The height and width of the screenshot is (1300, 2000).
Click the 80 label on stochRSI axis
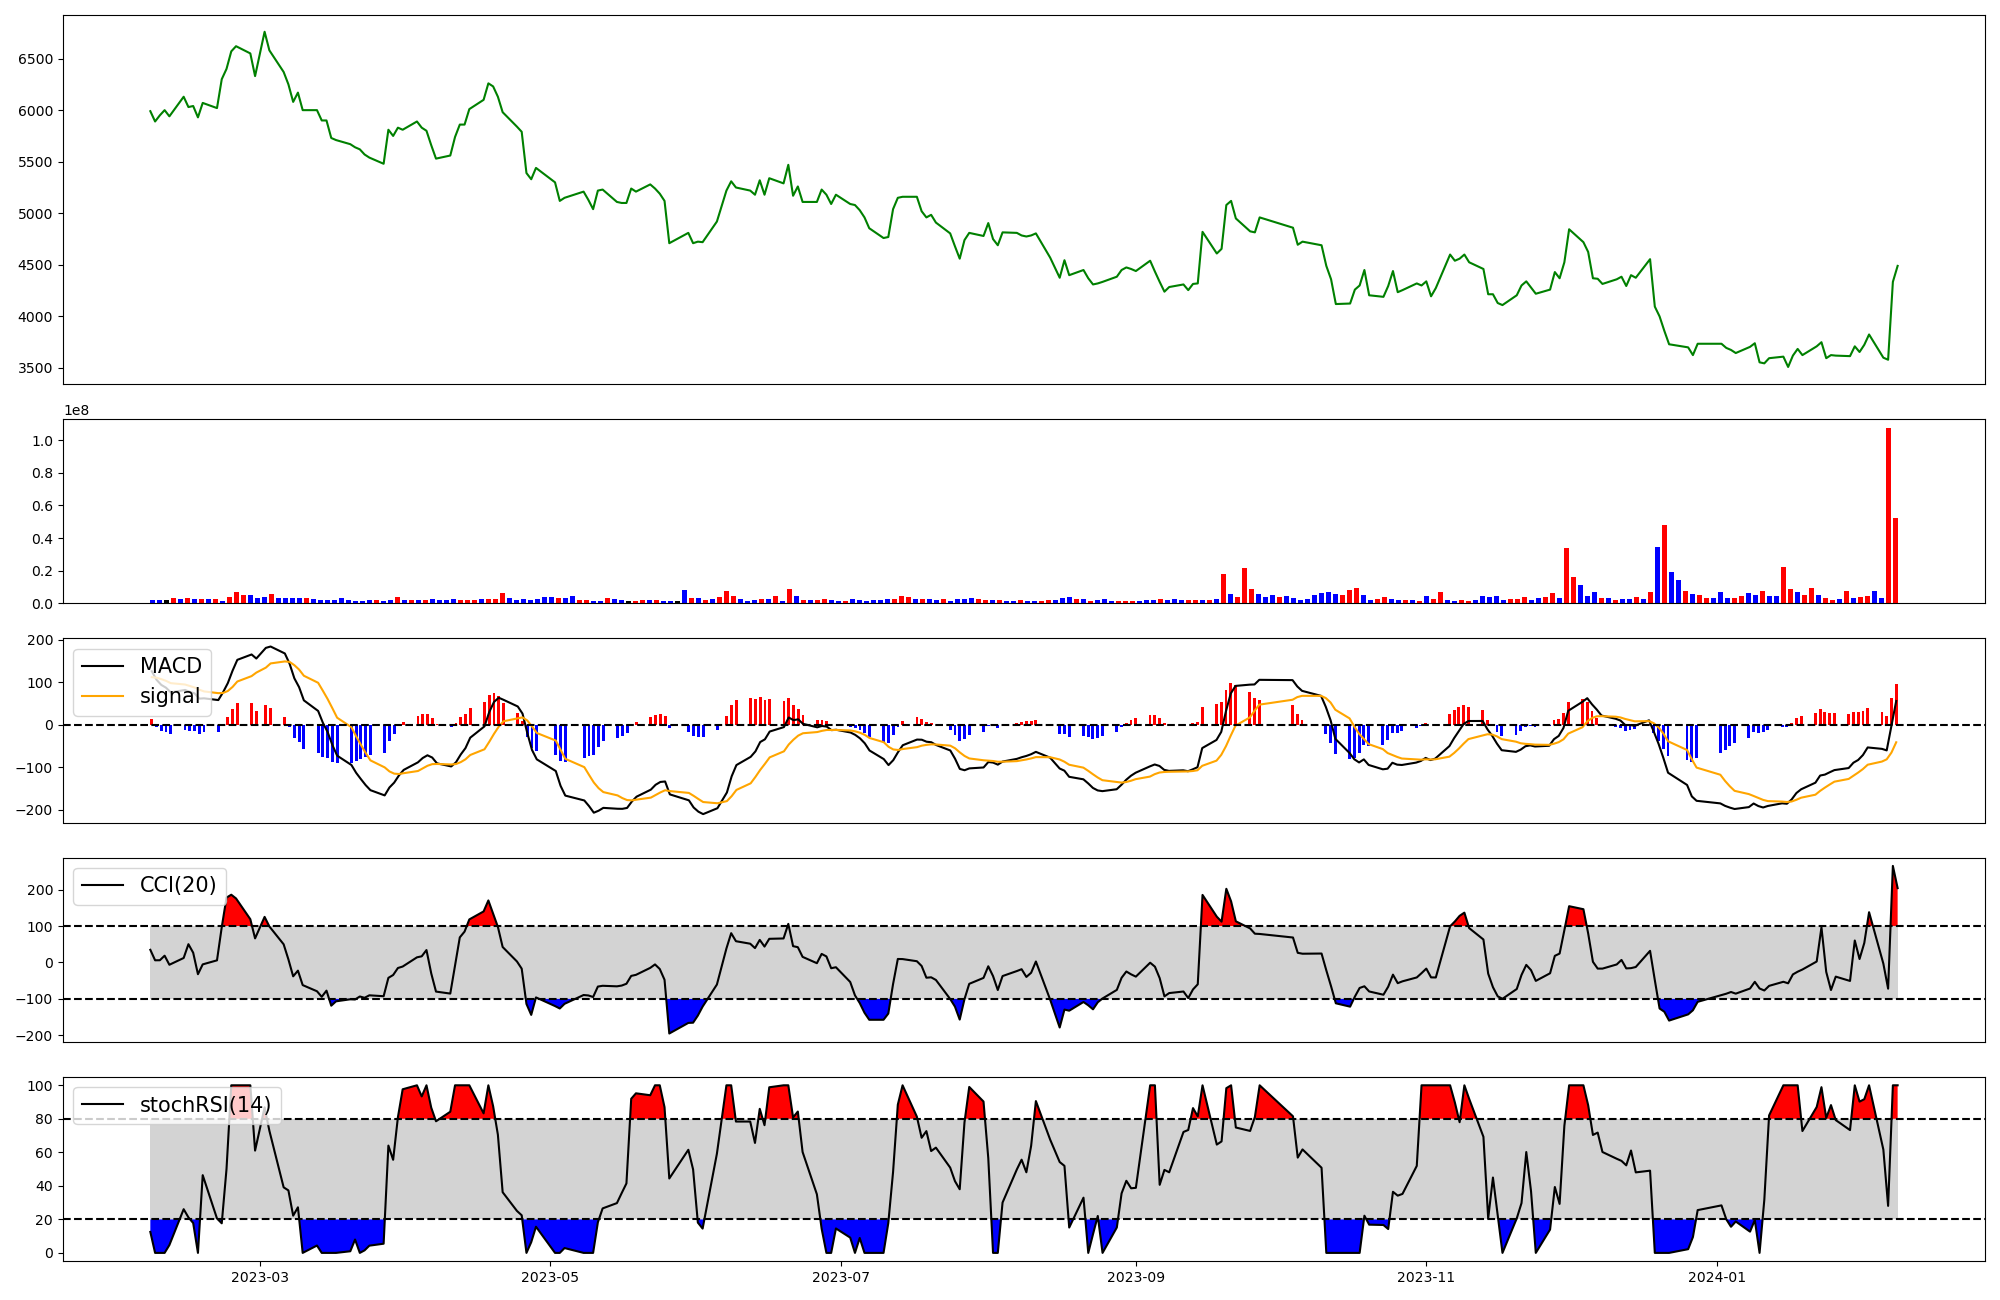tap(43, 1120)
